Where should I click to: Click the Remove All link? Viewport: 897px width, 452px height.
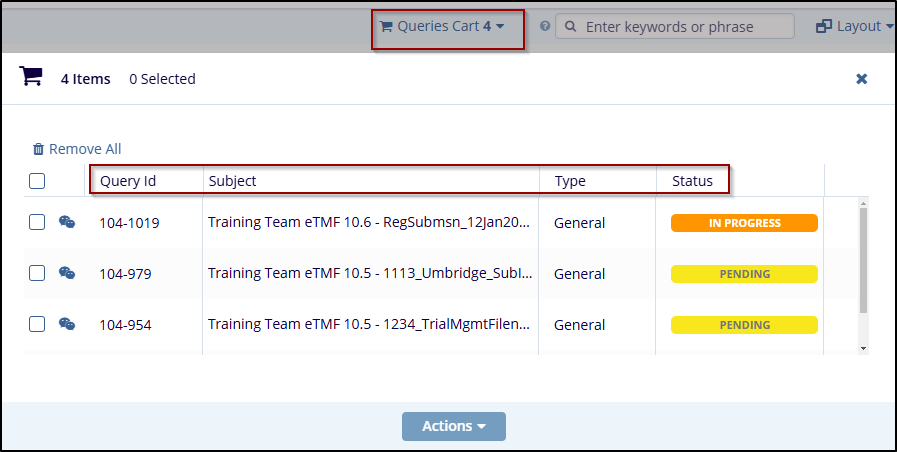(77, 149)
